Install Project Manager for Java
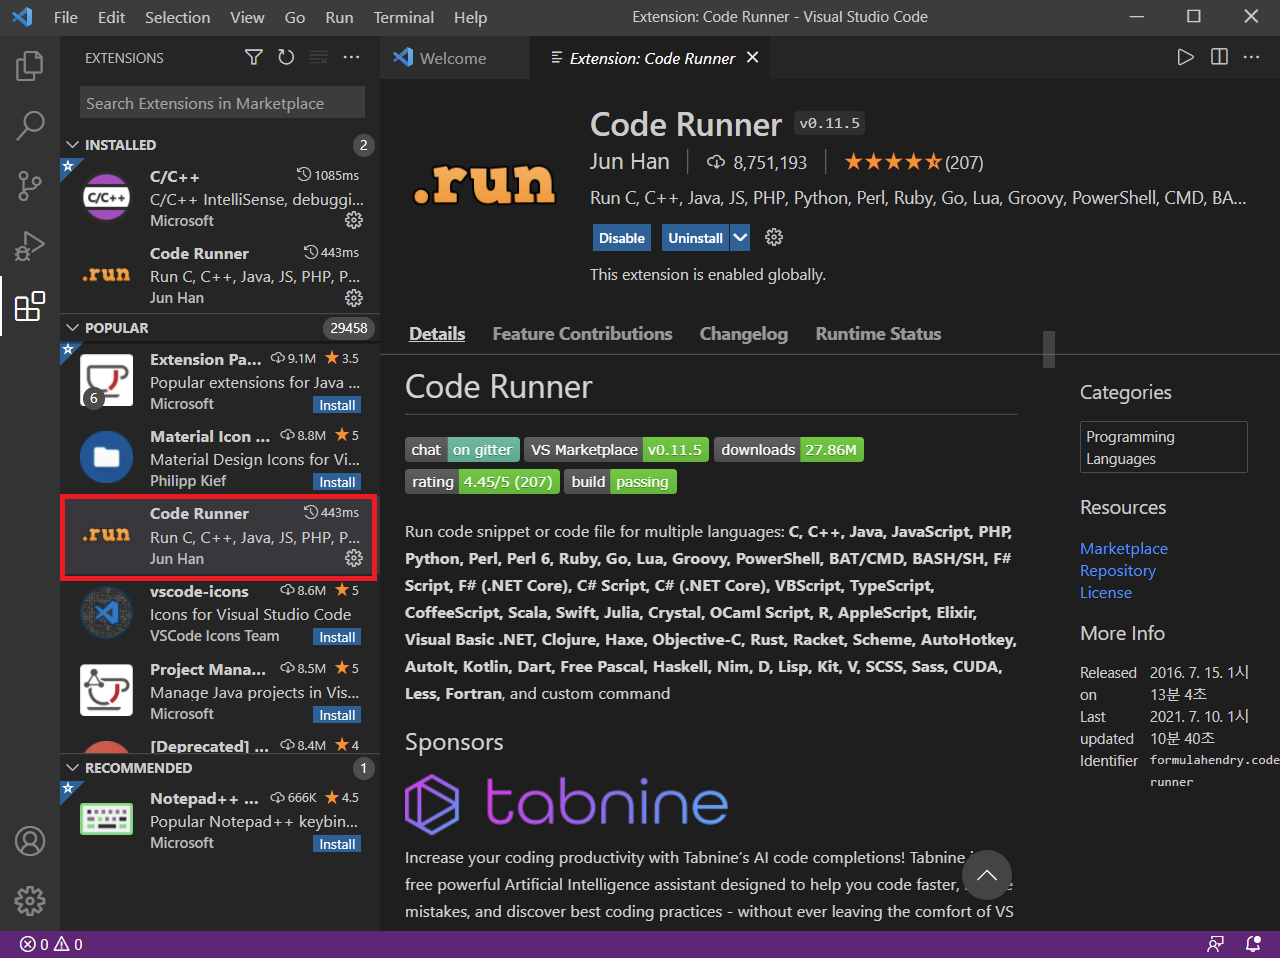Viewport: 1280px width, 958px height. (337, 715)
